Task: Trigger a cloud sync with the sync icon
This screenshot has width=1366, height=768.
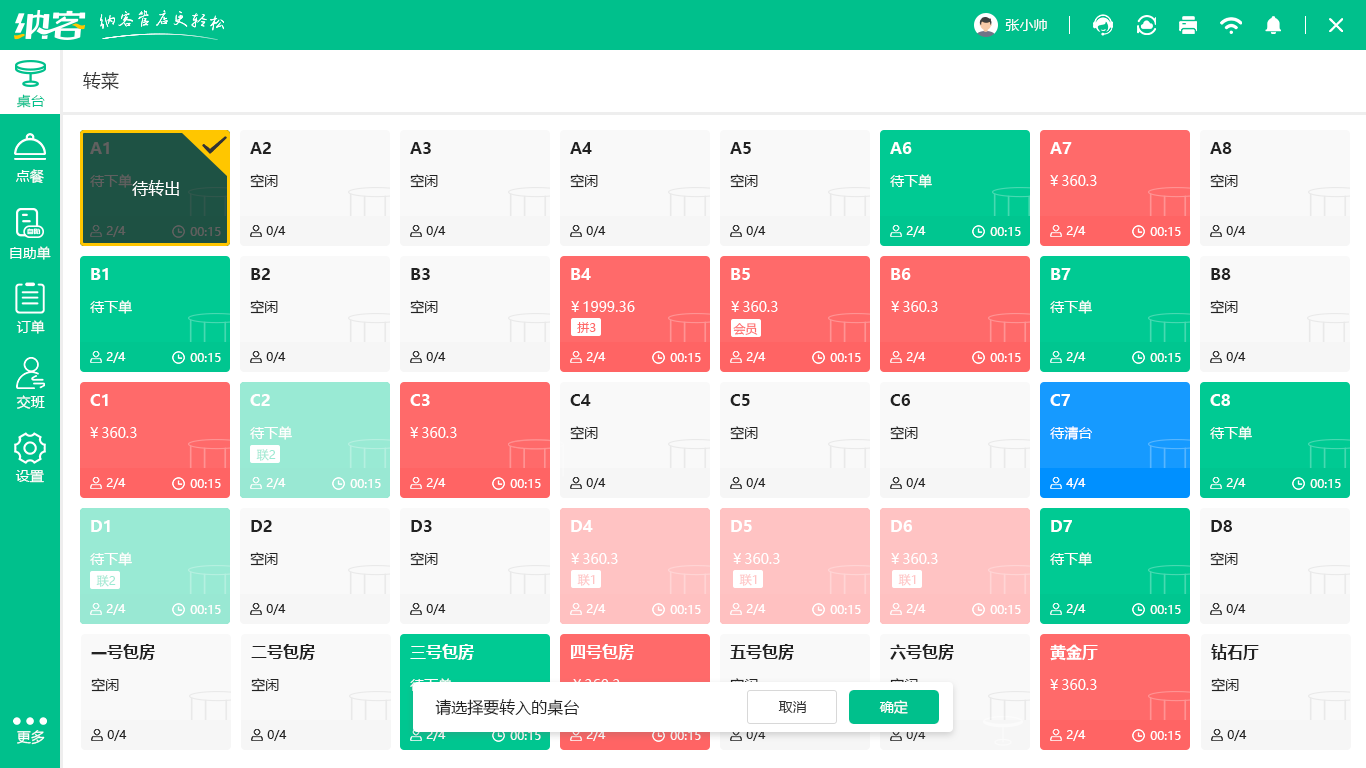Action: tap(1145, 25)
